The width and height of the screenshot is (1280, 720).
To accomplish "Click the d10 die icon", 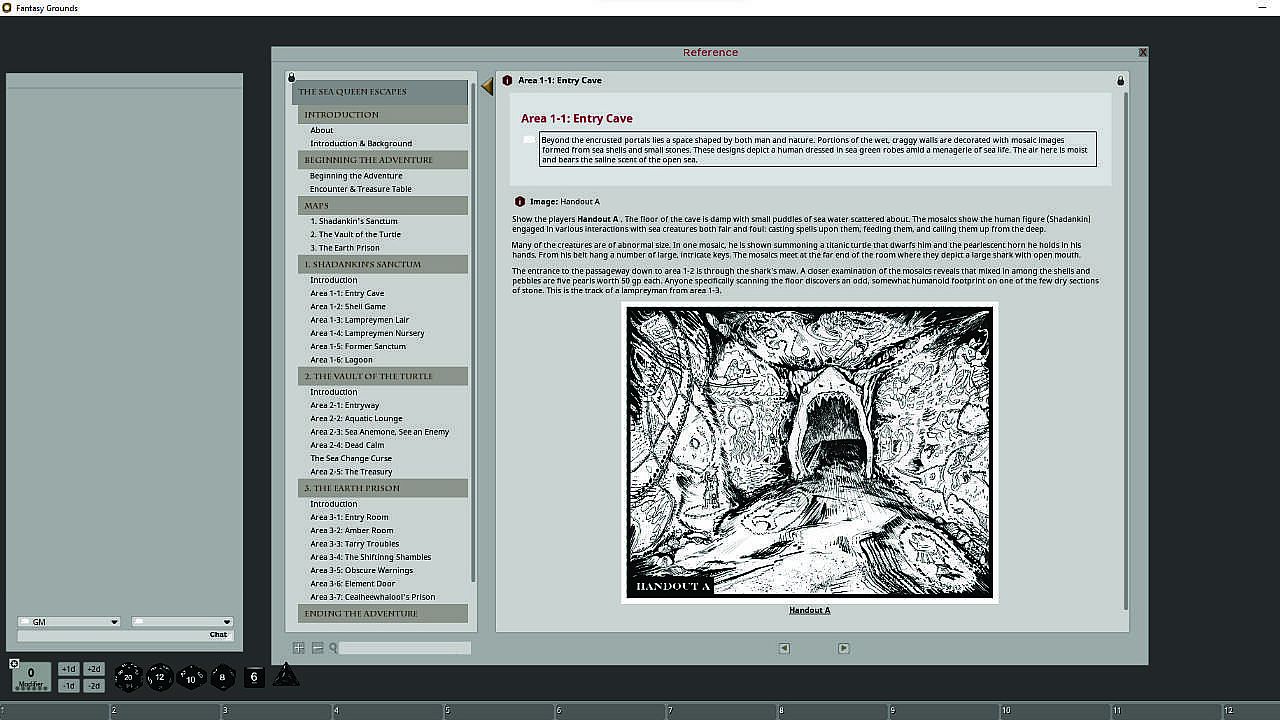I will click(191, 677).
